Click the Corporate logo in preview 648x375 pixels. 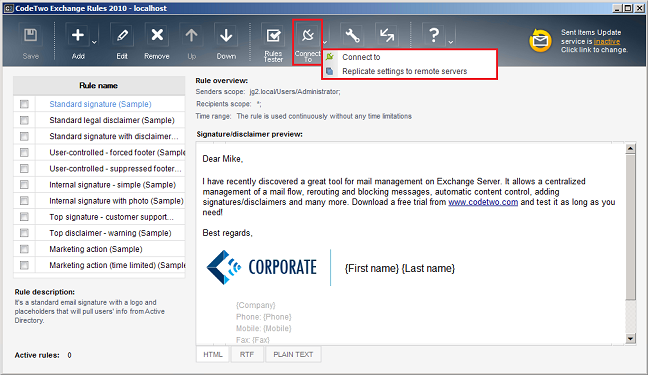click(x=262, y=268)
